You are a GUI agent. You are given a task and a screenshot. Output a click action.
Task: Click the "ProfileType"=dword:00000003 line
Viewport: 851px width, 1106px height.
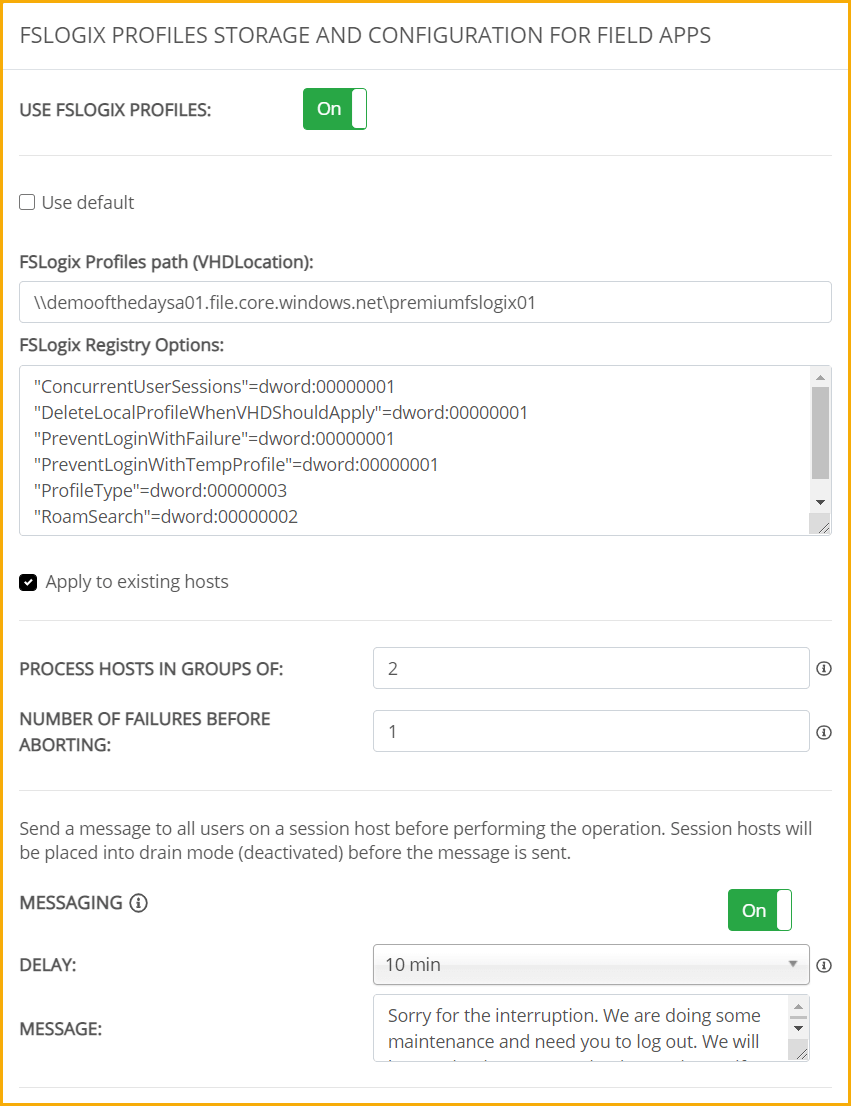point(161,491)
